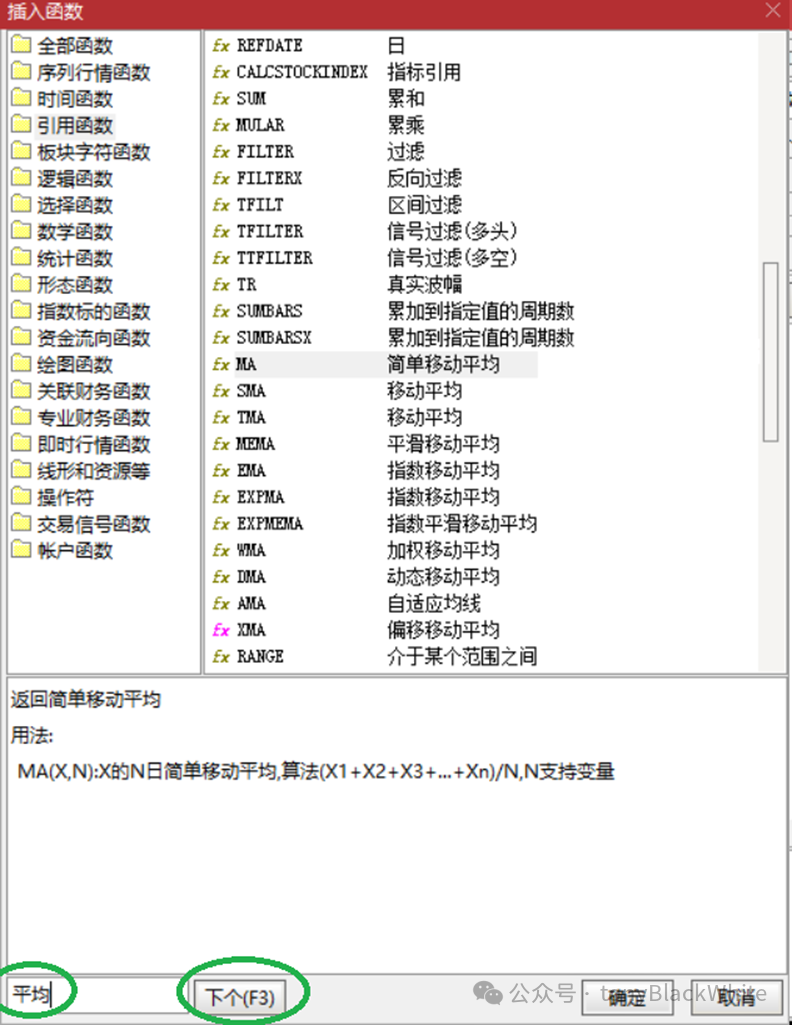Cancel with the 取消 button

tap(737, 998)
